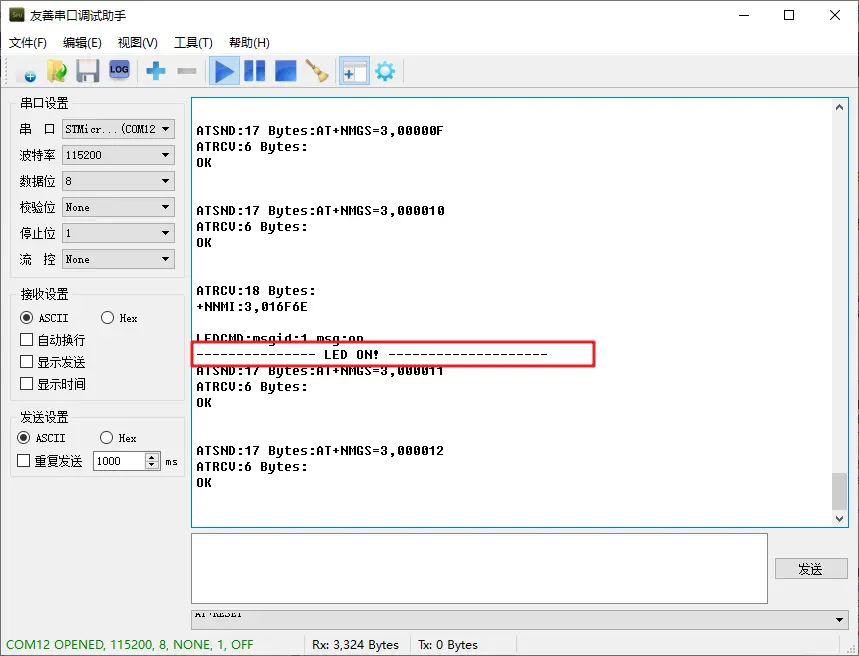
Task: Click the app logo icon in the title bar
Action: tap(16, 15)
